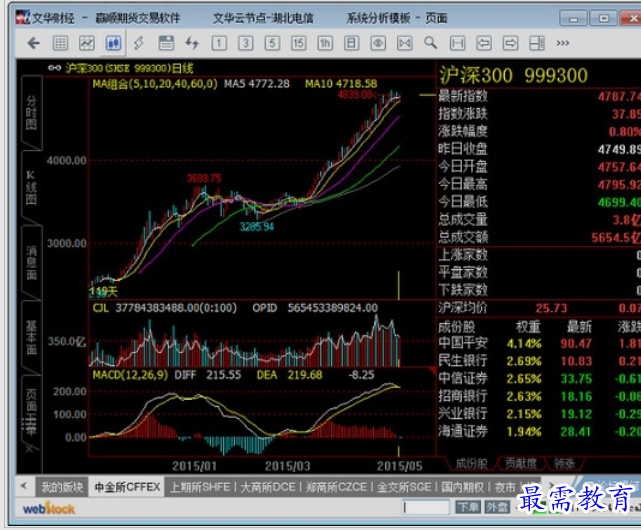This screenshot has width=641, height=530.
Task: Select the 领涨 panel tab
Action: pyautogui.click(x=564, y=464)
